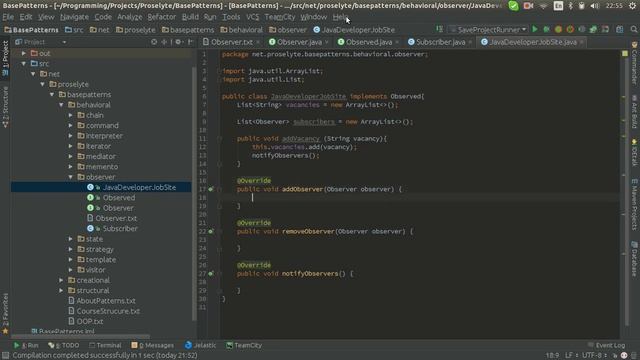
Task: Open the Commander side panel
Action: 634,62
